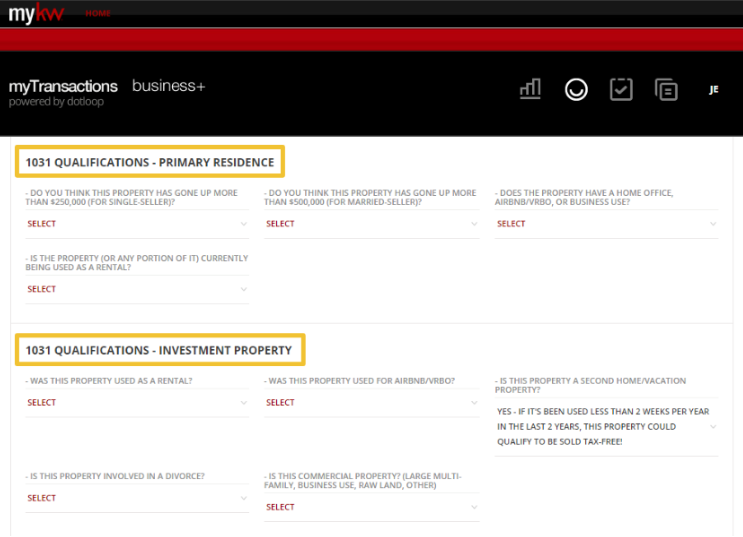Open currently being used as rental dropdown
Viewport: 743px width, 537px height.
137,289
